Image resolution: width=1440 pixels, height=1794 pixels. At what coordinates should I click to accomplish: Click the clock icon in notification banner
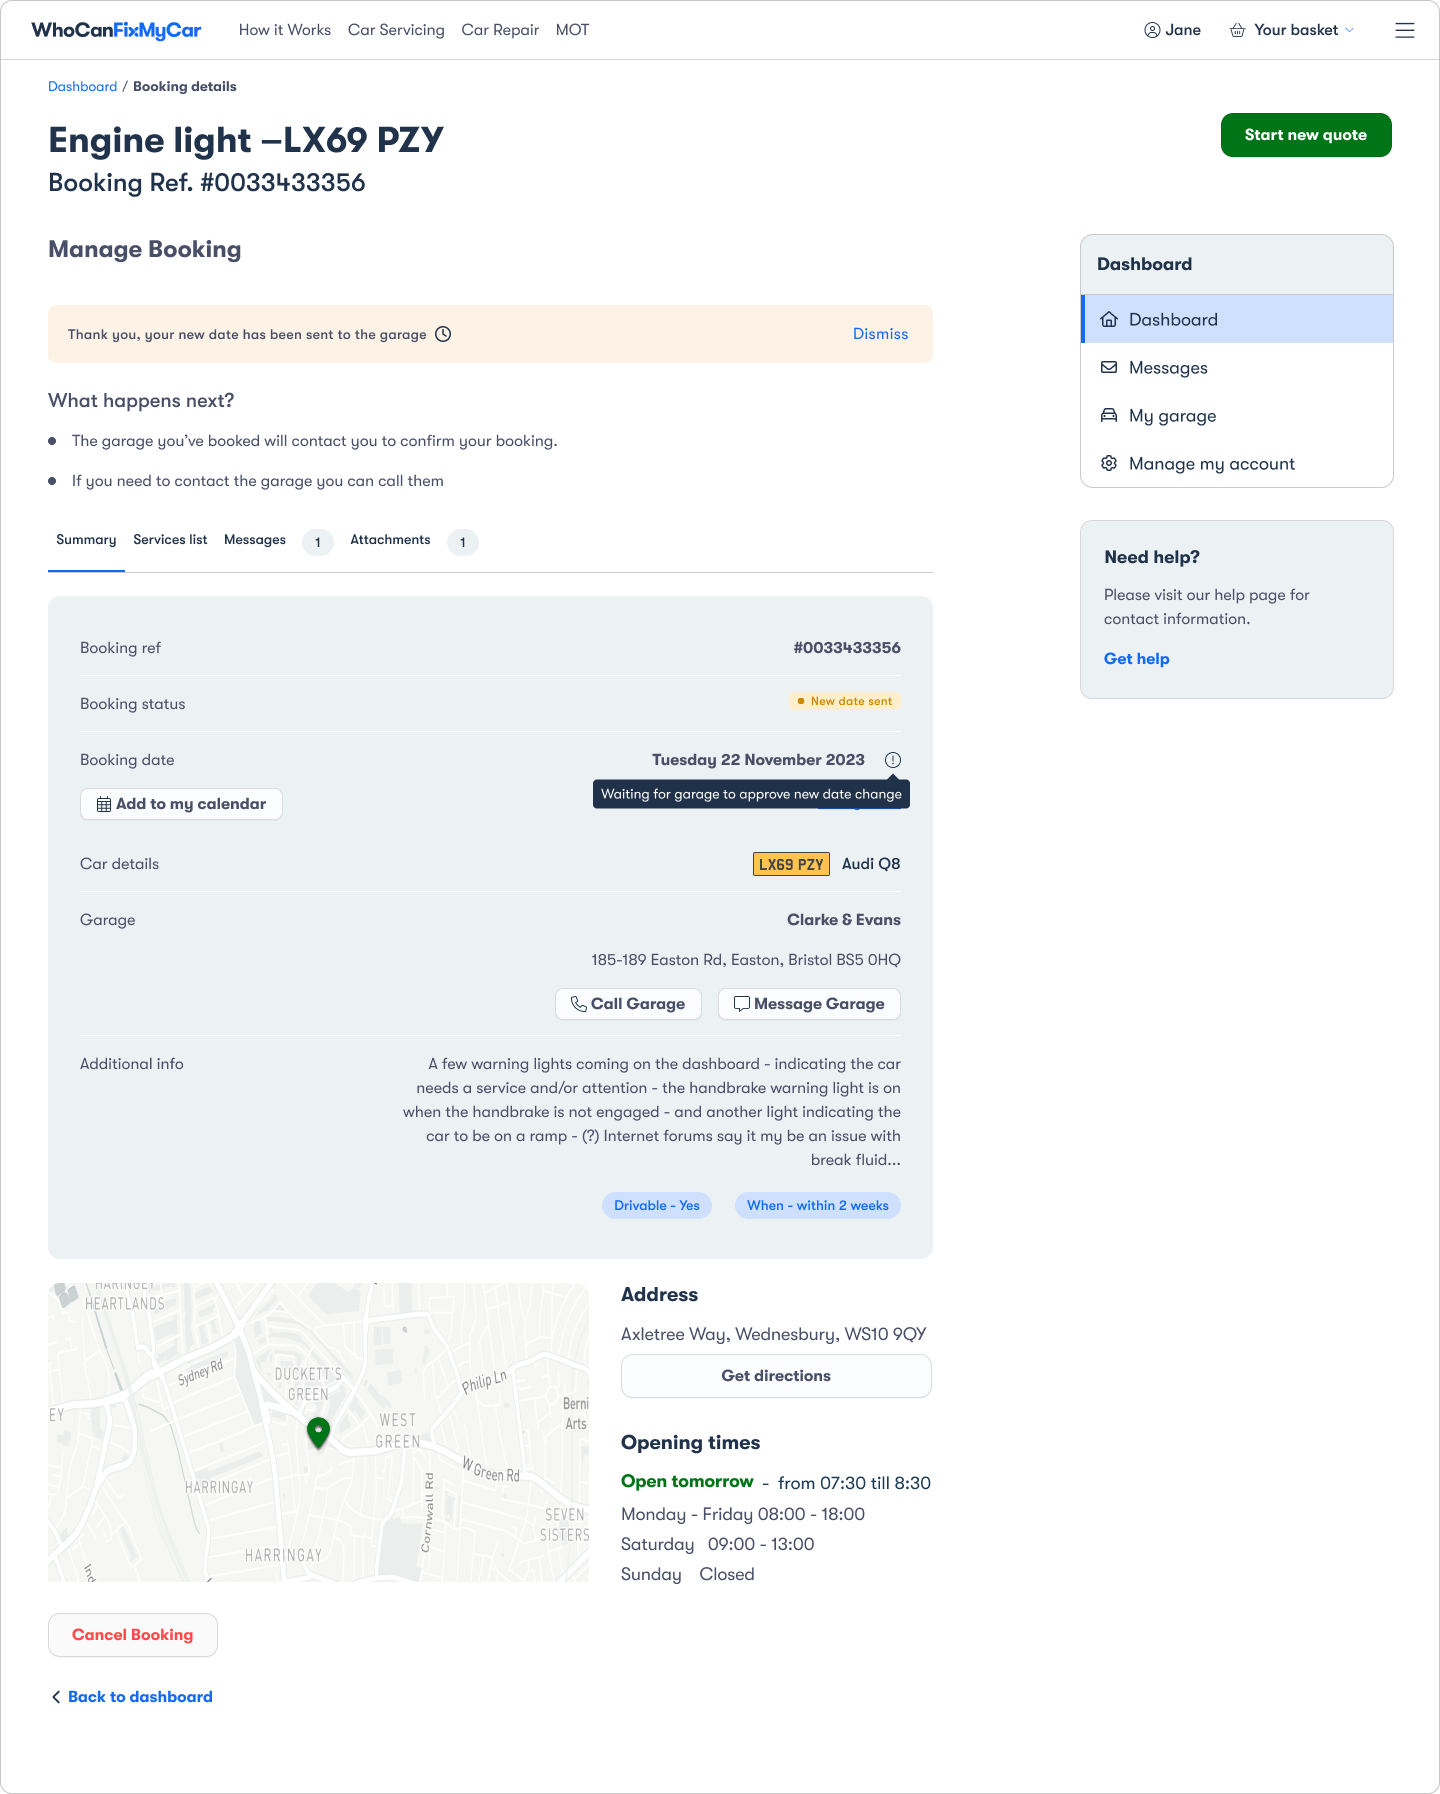click(x=443, y=334)
